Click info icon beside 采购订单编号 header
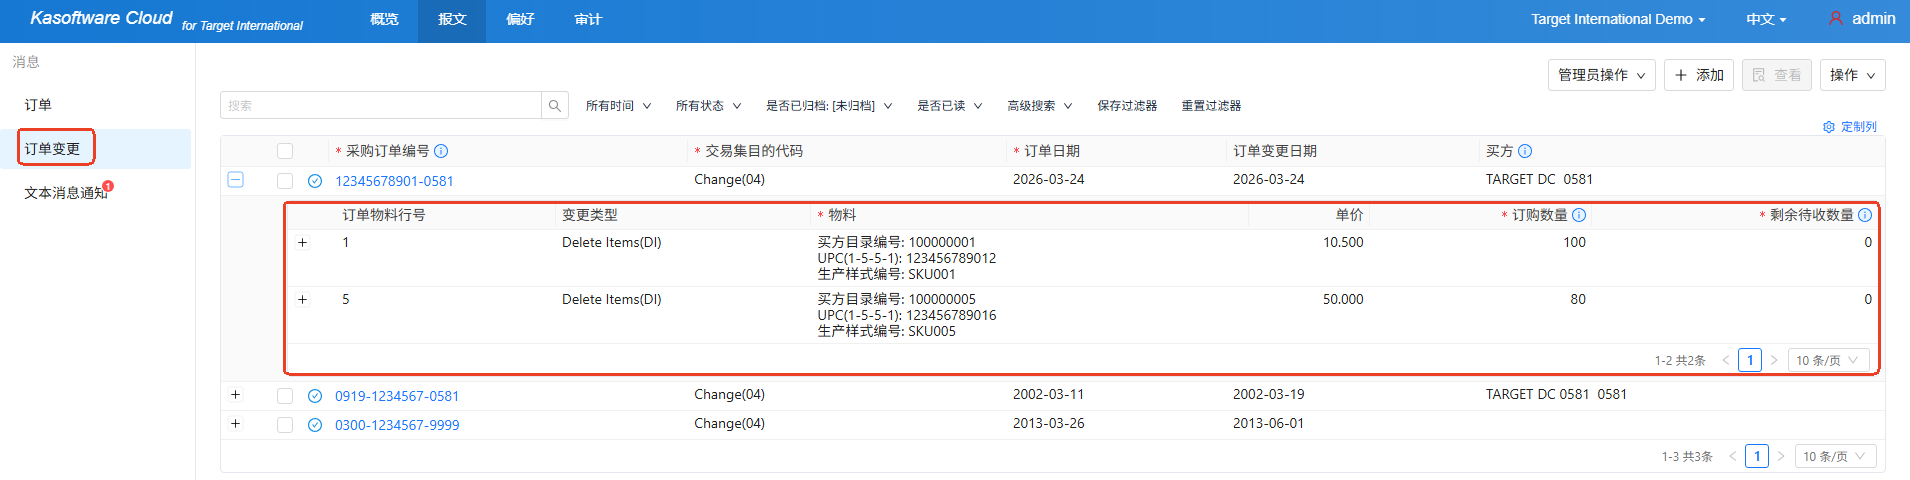 [x=441, y=151]
